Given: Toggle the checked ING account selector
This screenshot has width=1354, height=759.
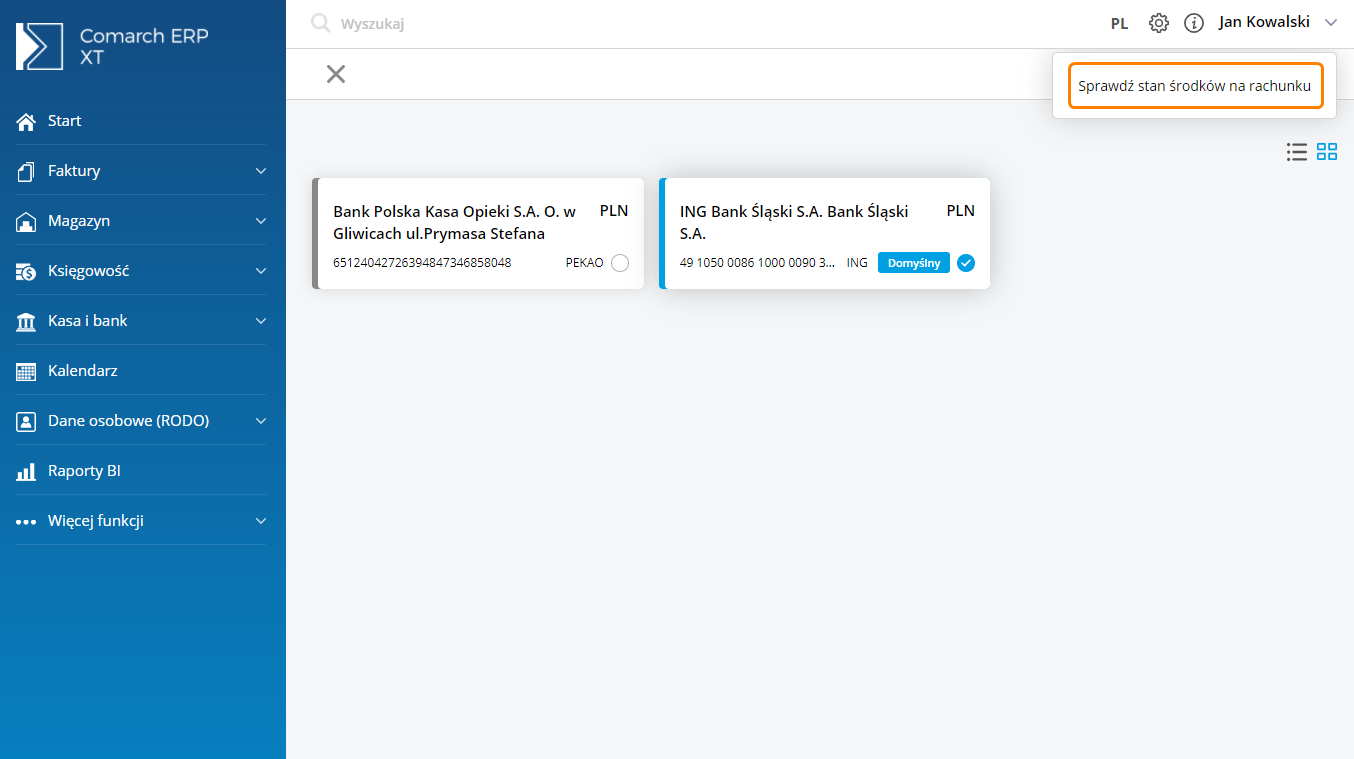Looking at the screenshot, I should 965,263.
